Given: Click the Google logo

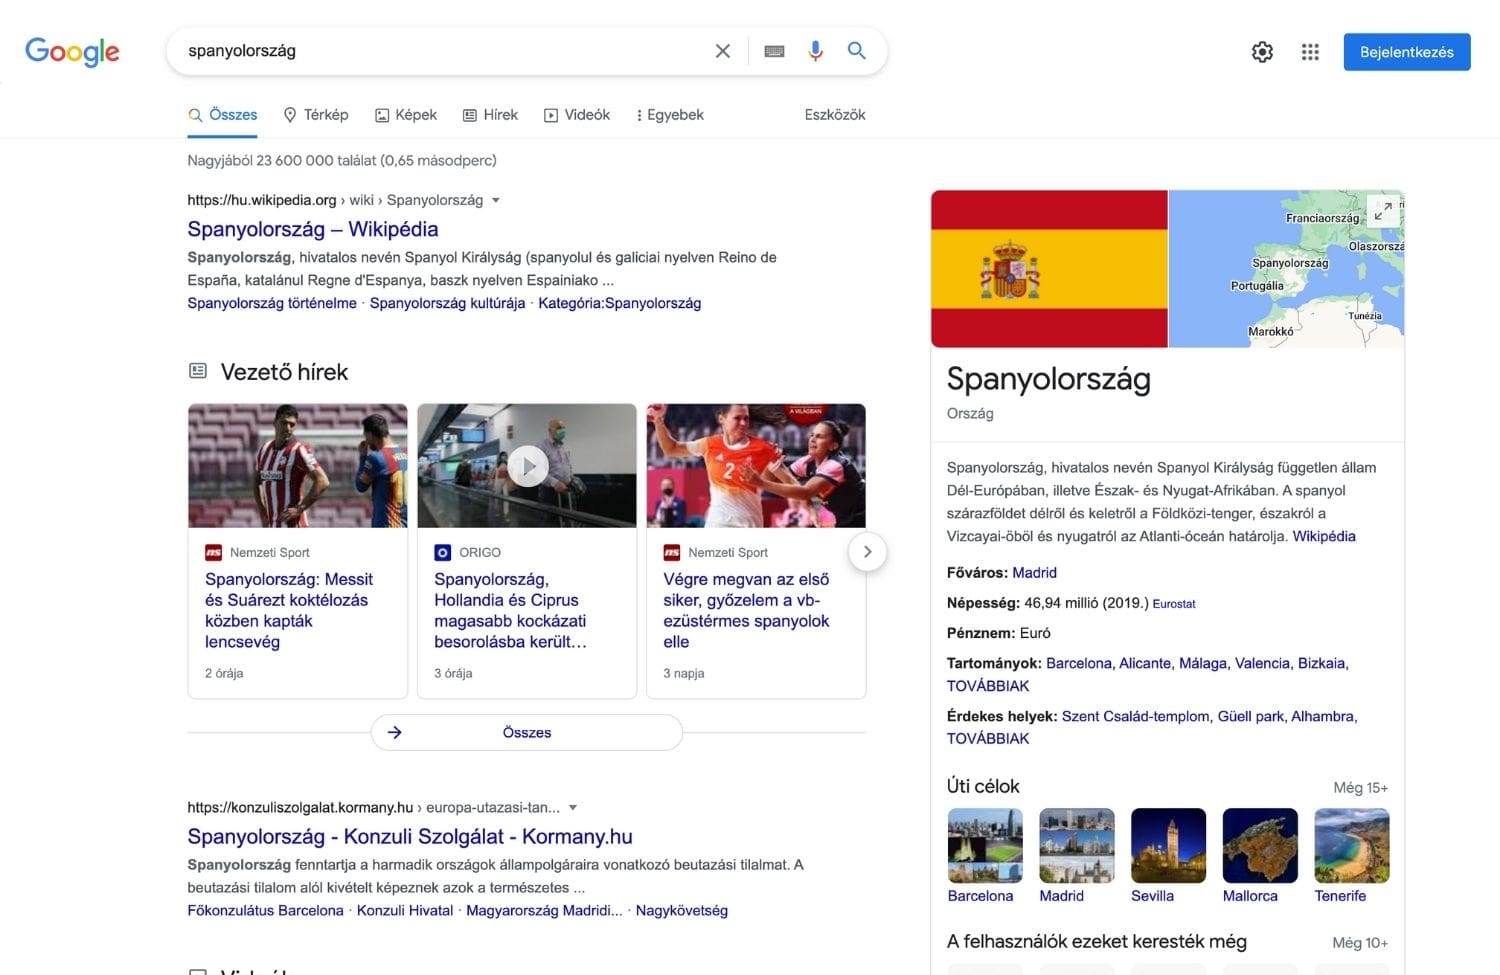Looking at the screenshot, I should pyautogui.click(x=72, y=51).
